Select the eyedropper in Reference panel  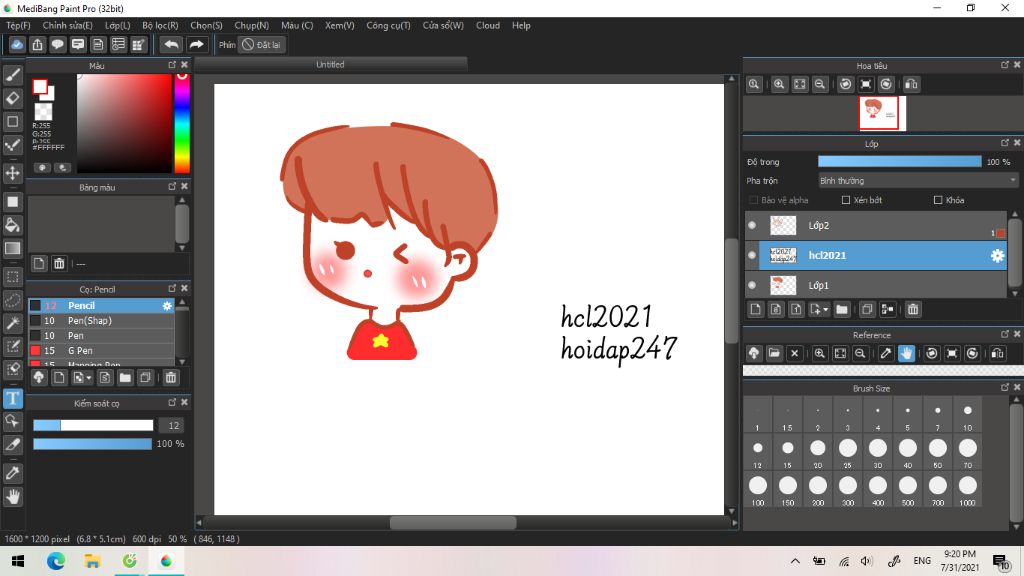pos(886,353)
